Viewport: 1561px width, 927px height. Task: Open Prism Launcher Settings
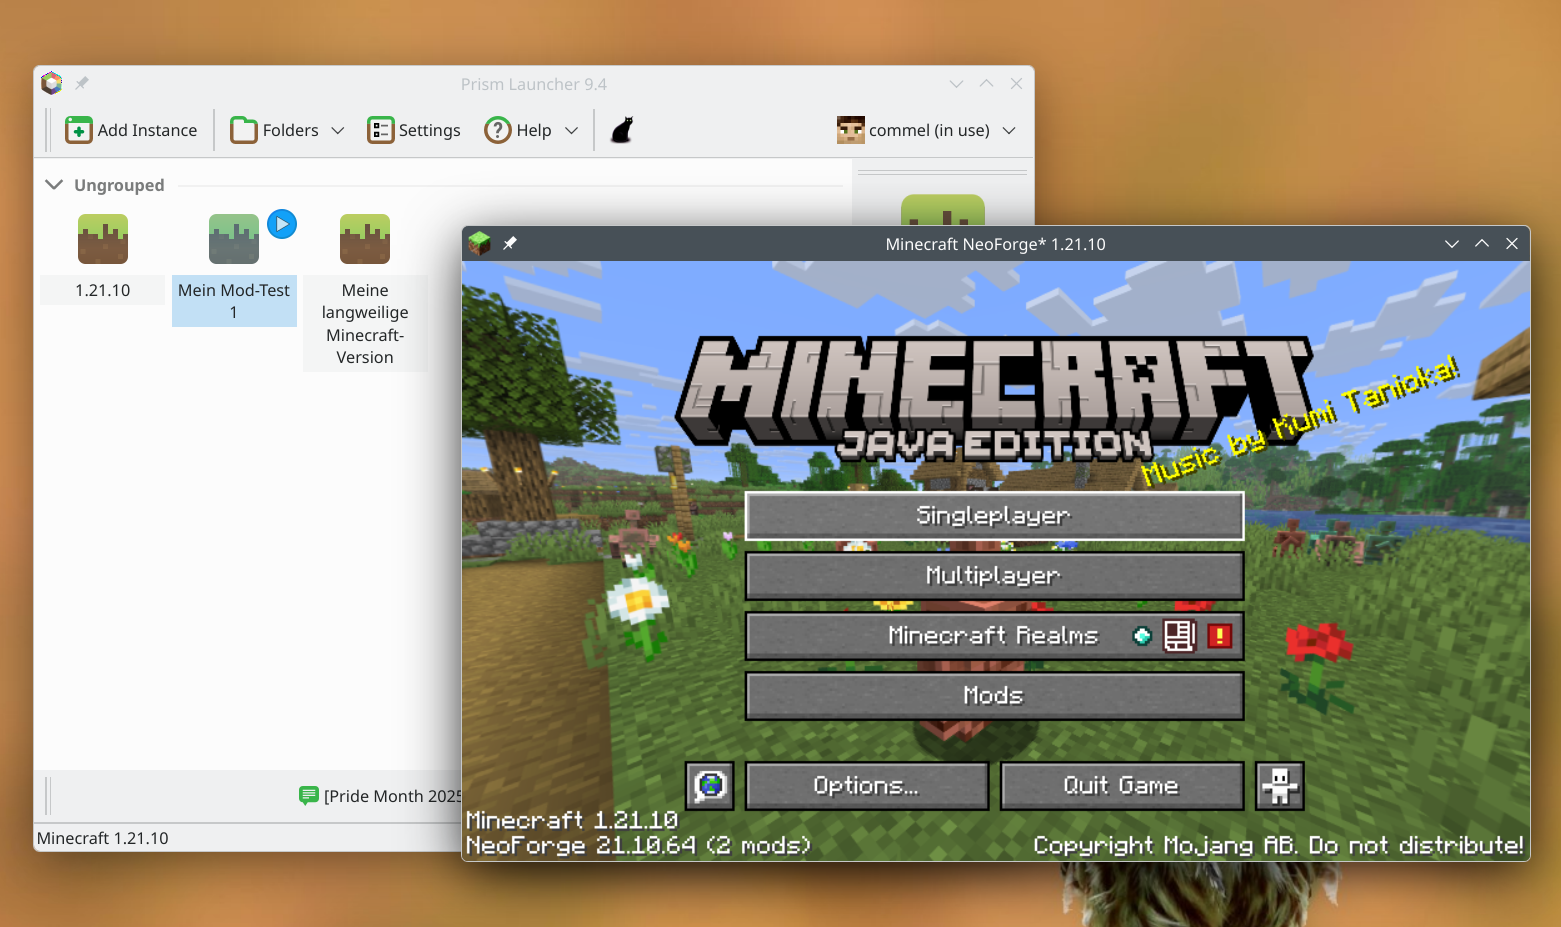414,130
